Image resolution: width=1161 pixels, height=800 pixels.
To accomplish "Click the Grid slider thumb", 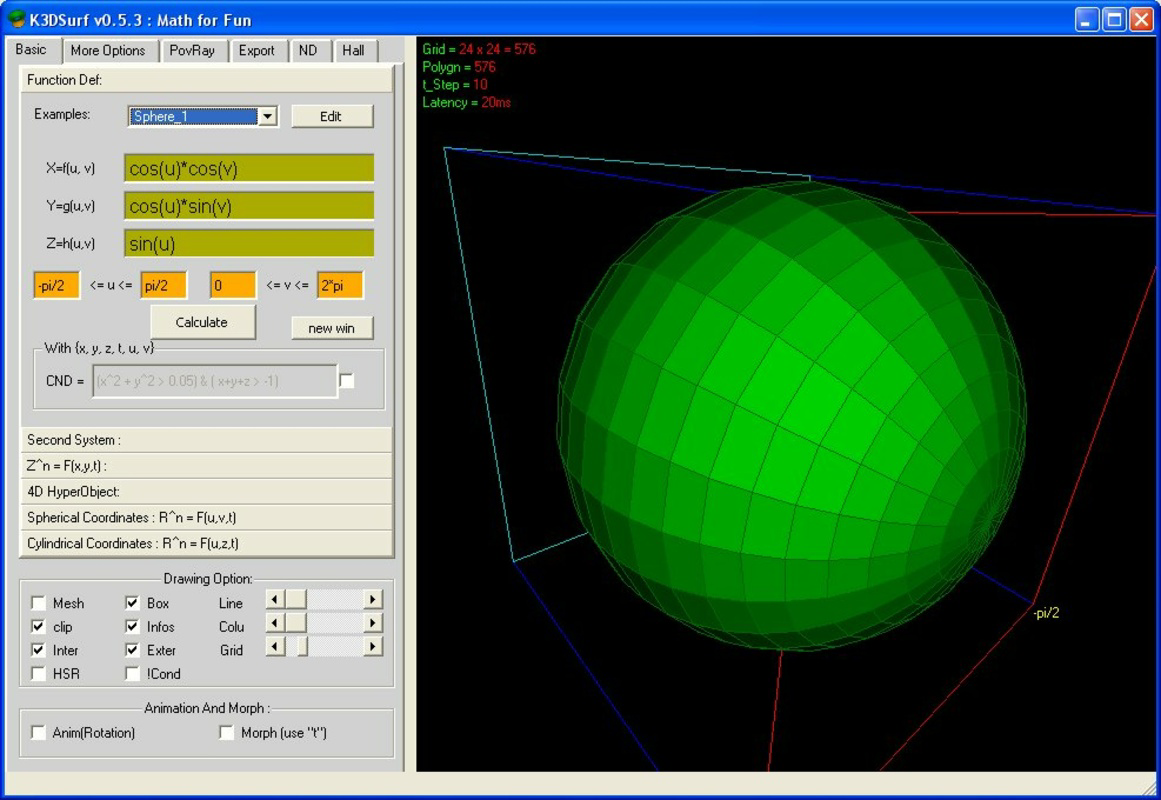I will pyautogui.click(x=302, y=647).
